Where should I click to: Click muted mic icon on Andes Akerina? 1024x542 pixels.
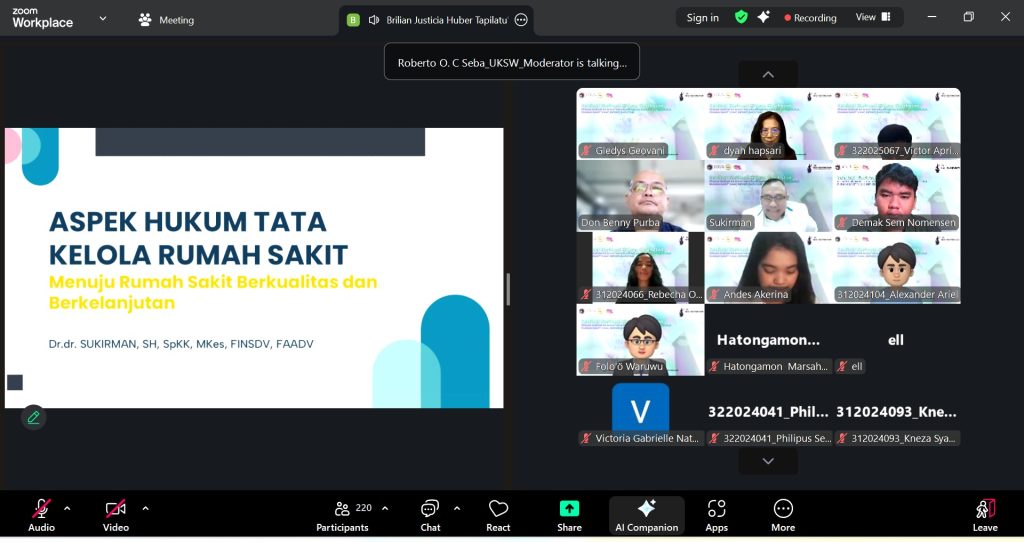click(714, 295)
